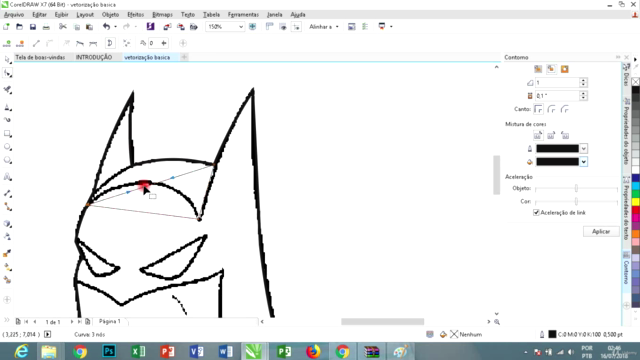
Task: Cut selection with the scissors icon
Action: (62, 27)
